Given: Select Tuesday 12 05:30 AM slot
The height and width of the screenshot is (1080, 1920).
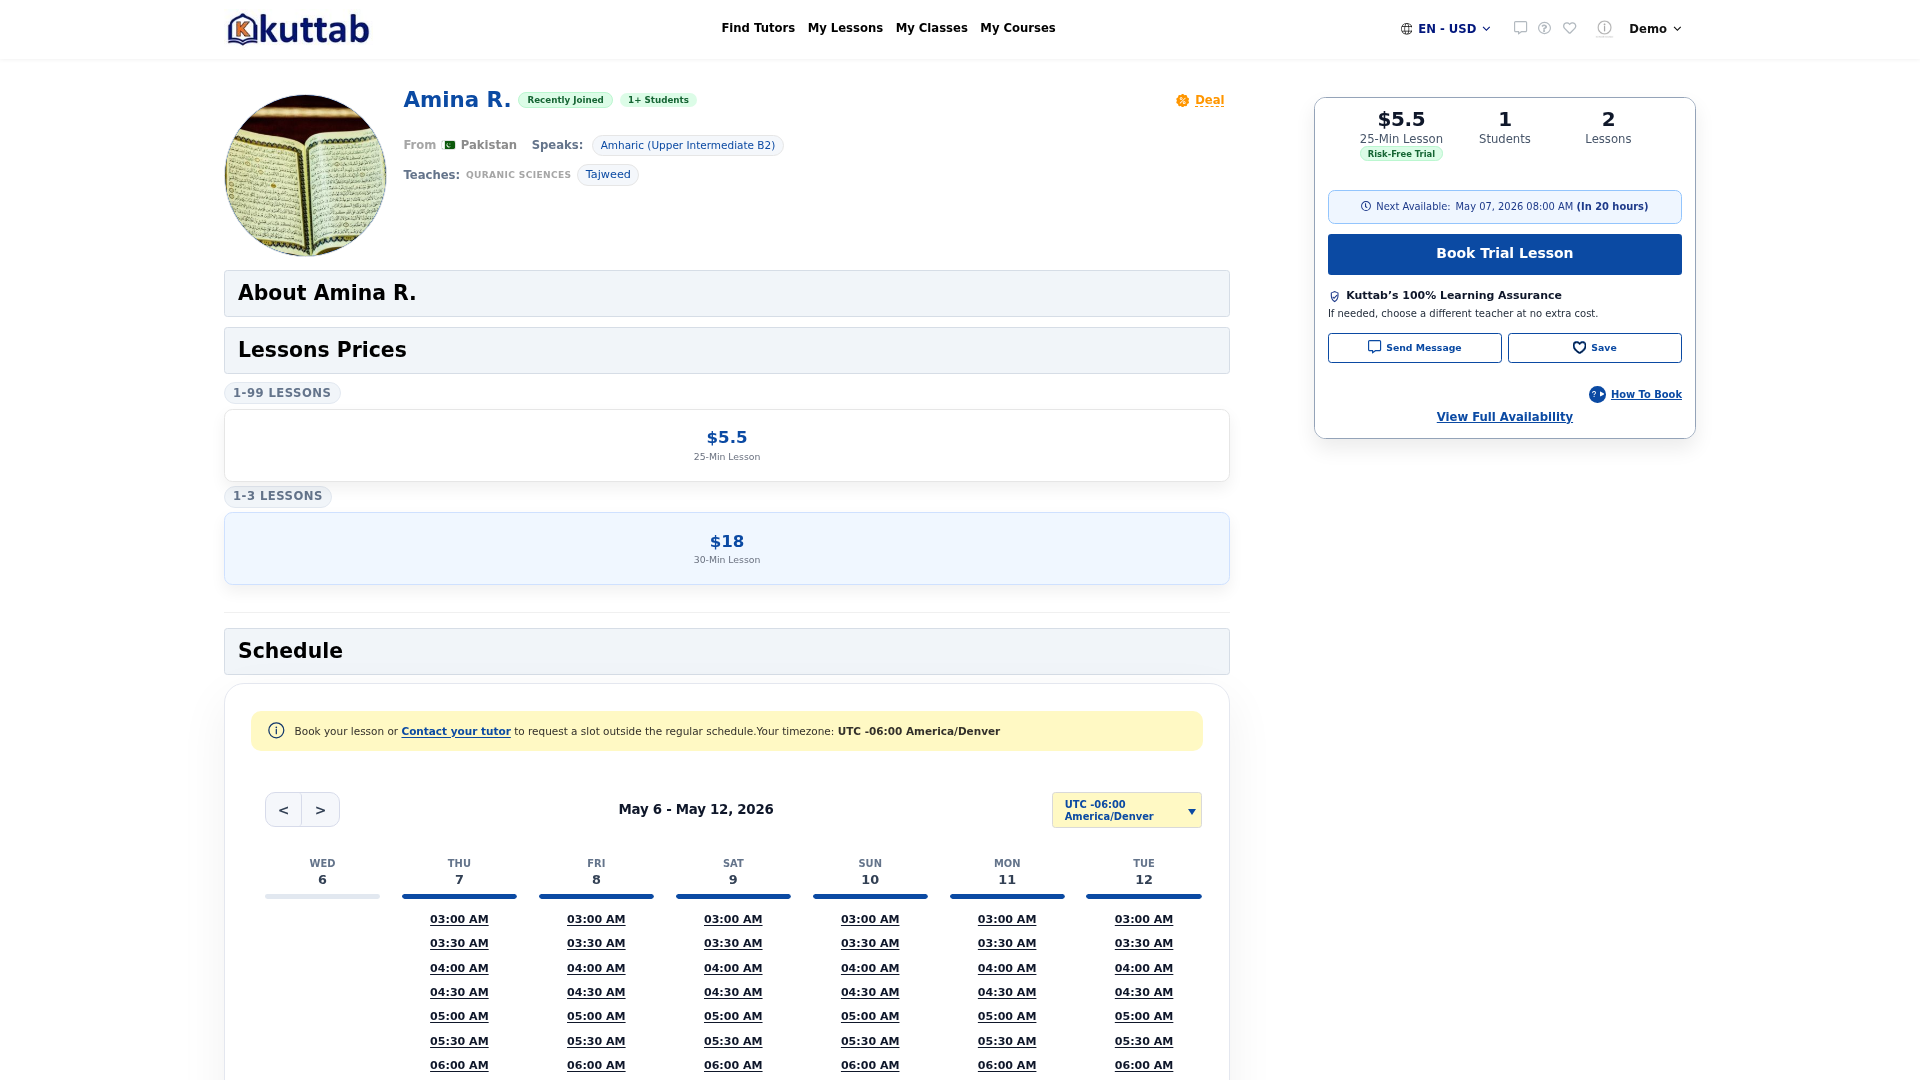Looking at the screenshot, I should (x=1144, y=1042).
